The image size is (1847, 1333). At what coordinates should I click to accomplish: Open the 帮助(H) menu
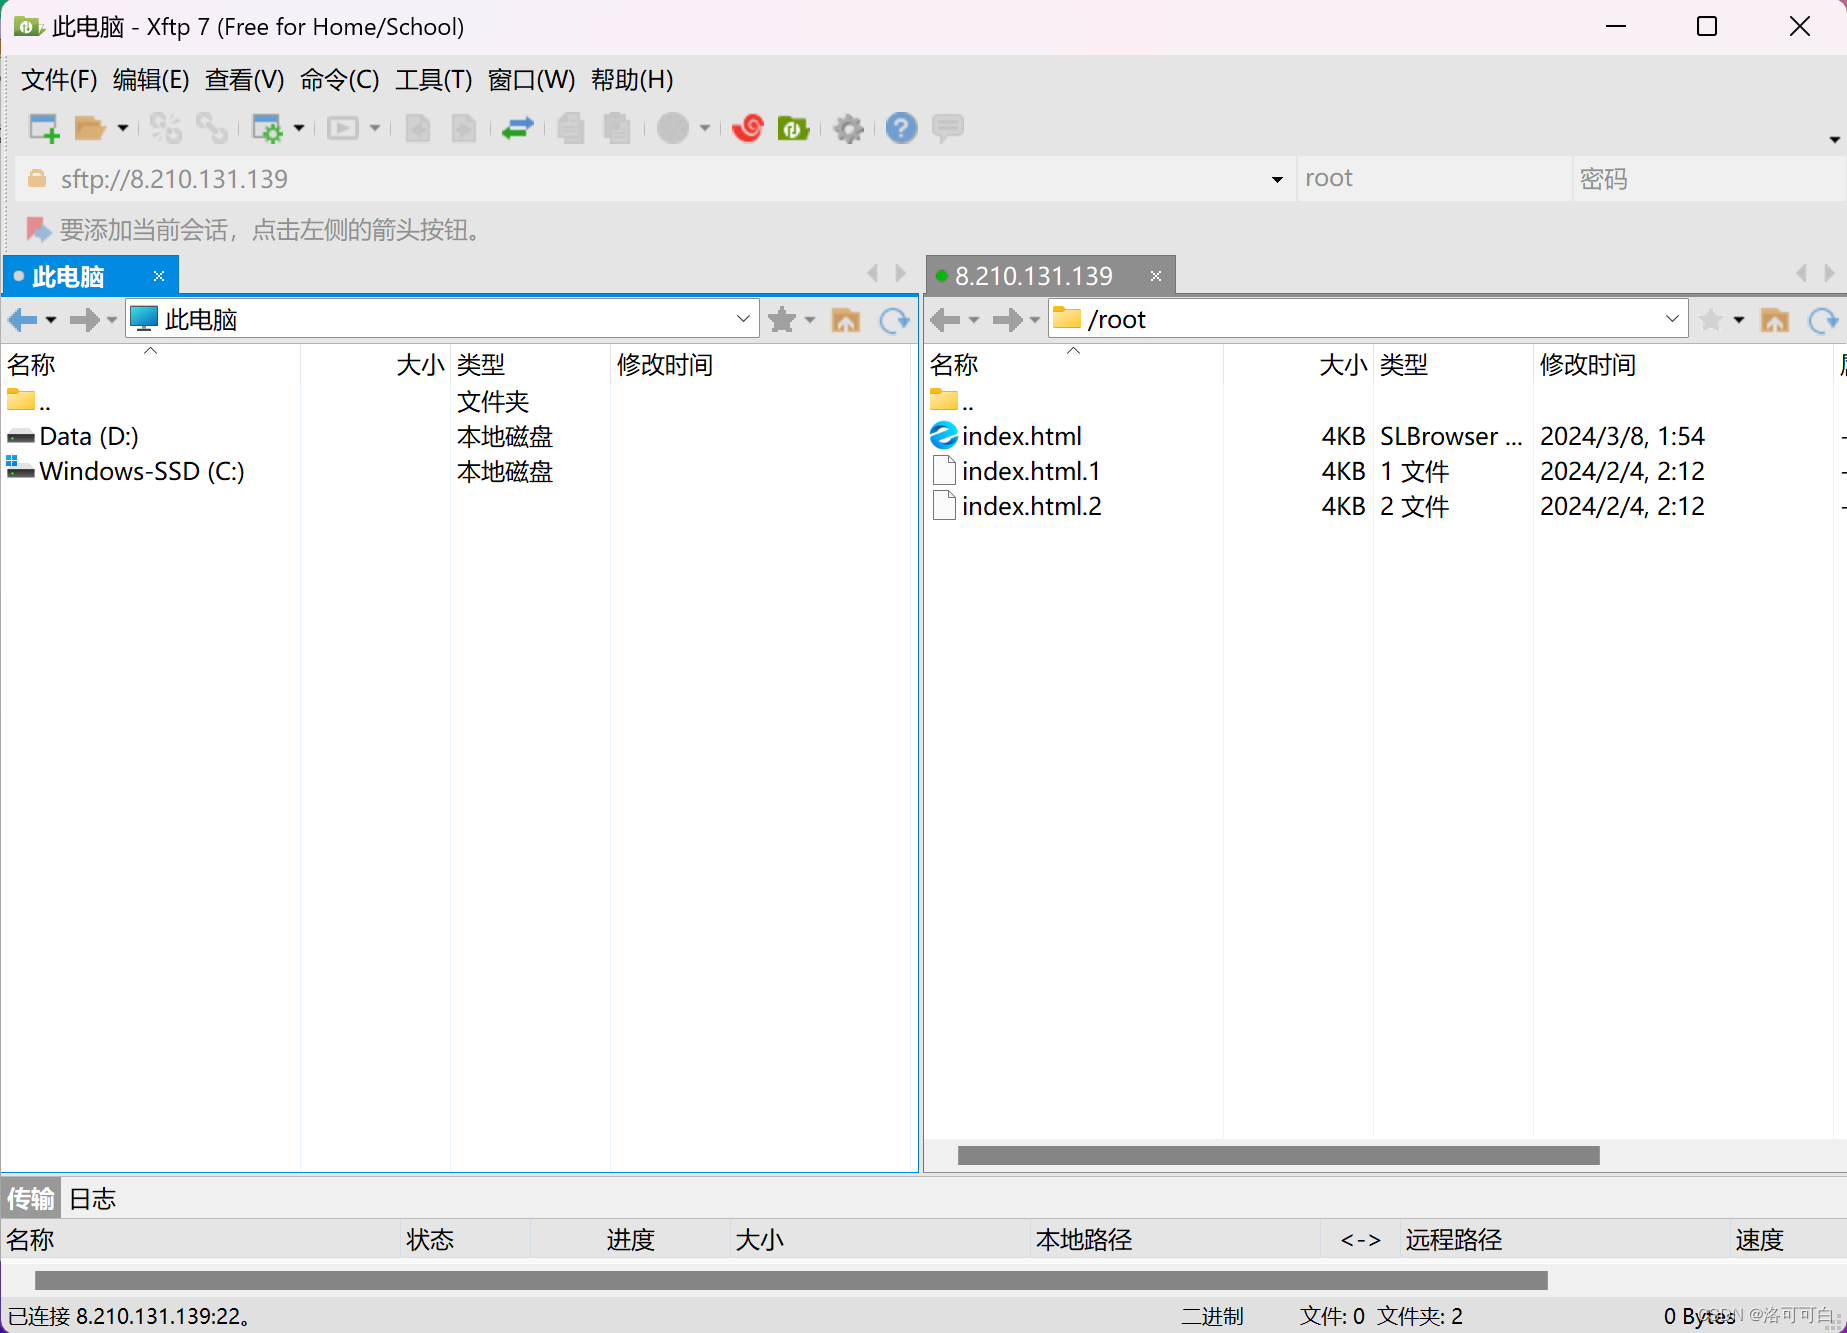(x=632, y=80)
